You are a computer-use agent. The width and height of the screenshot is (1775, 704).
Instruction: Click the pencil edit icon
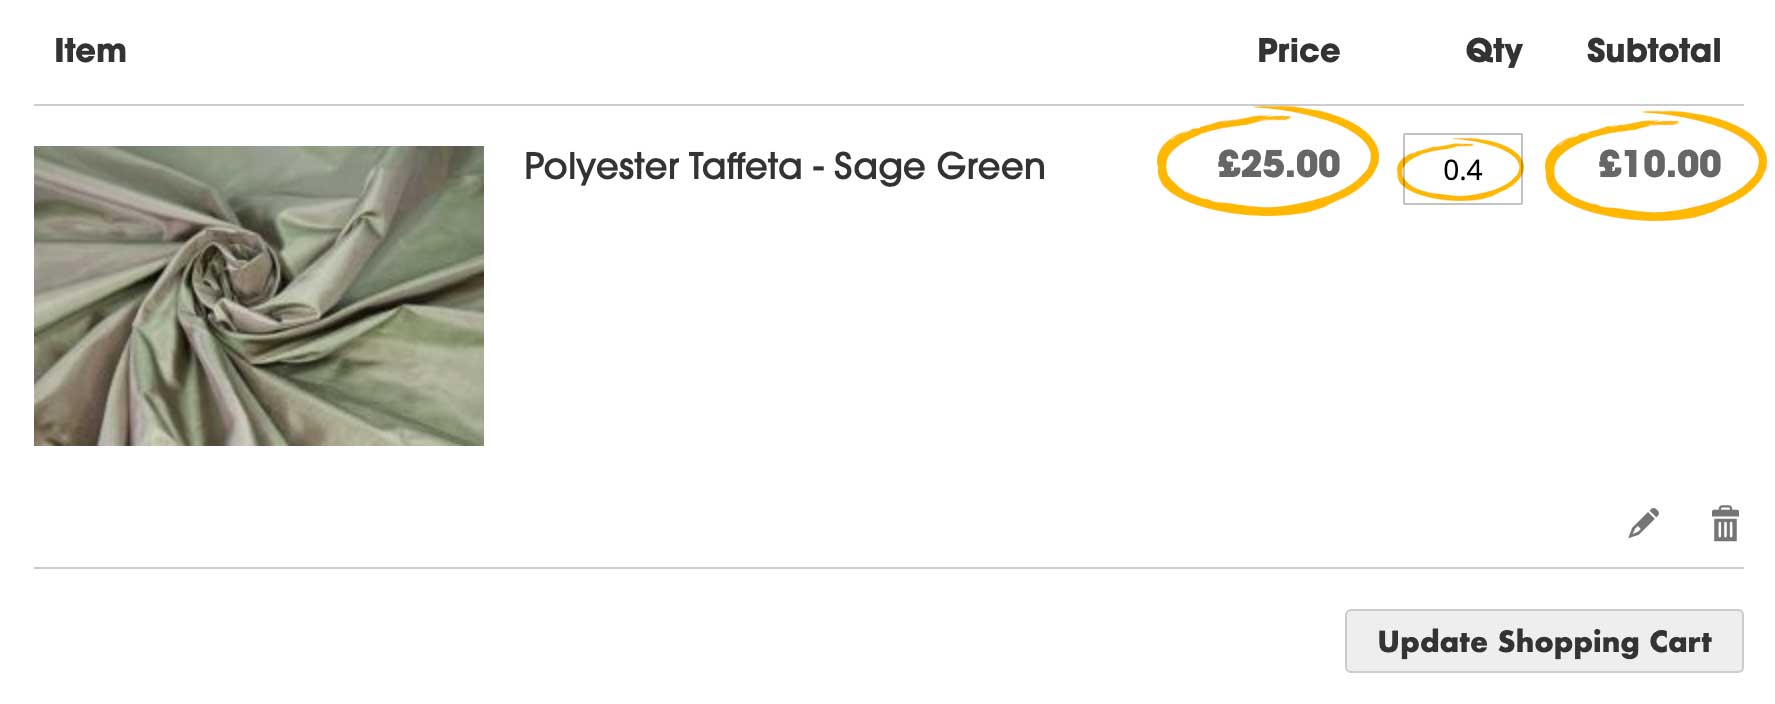pyautogui.click(x=1643, y=523)
